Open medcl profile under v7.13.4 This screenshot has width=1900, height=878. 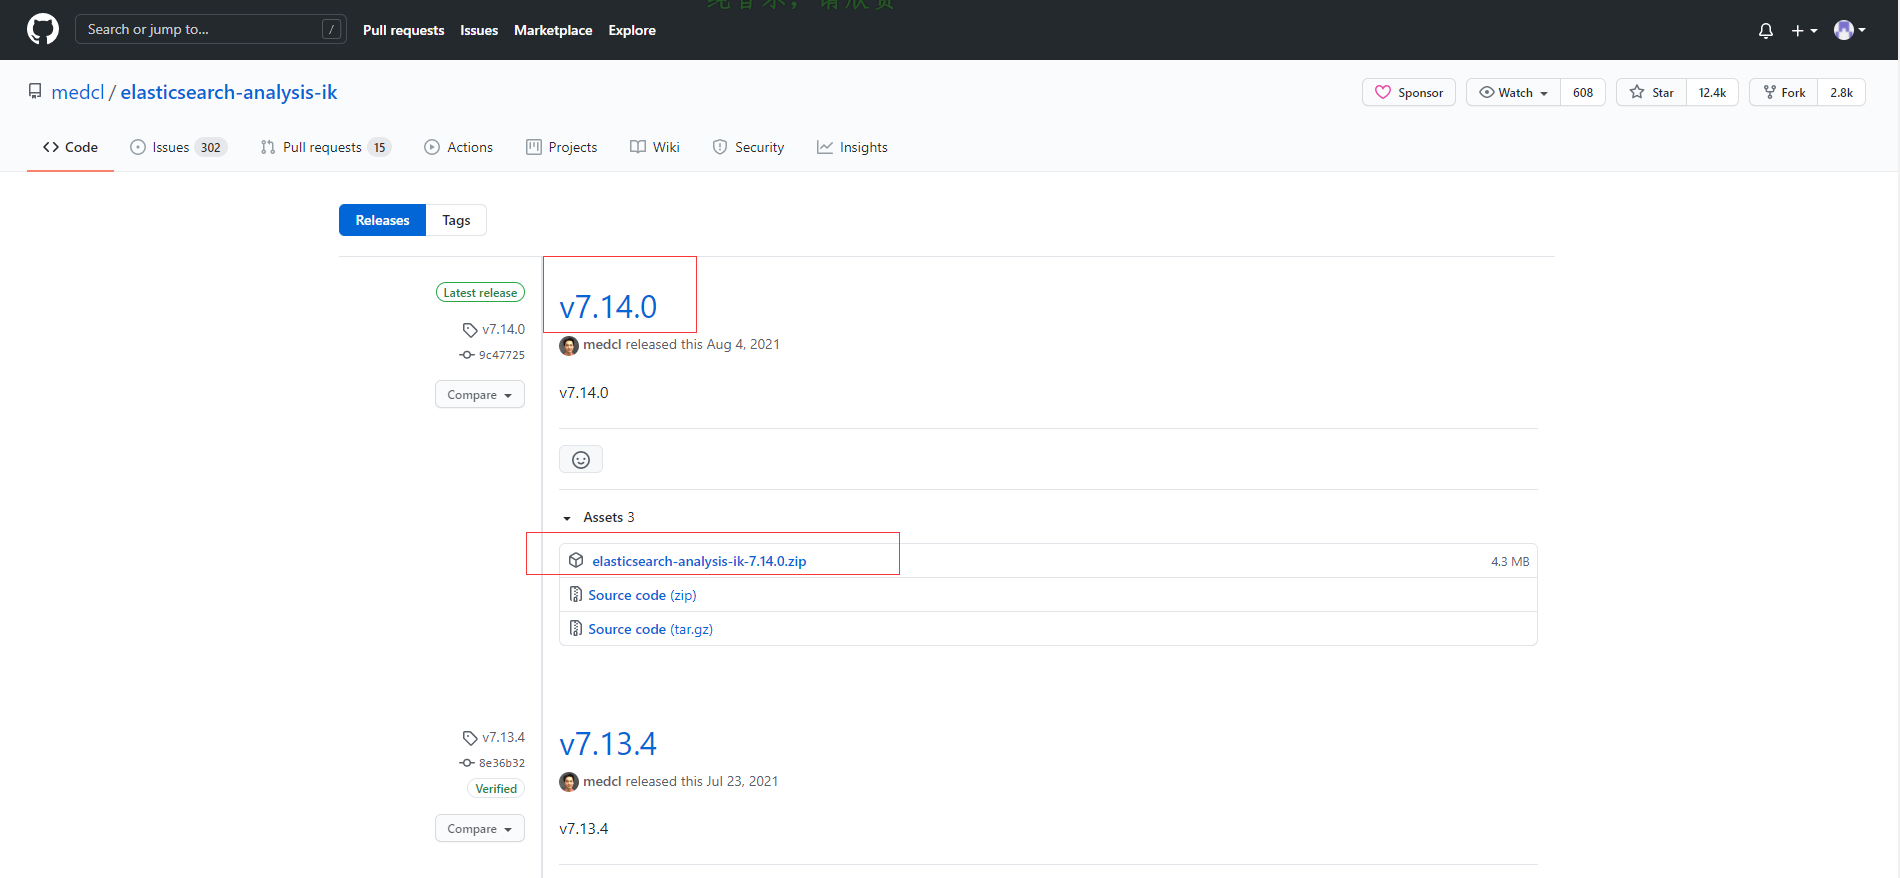[x=602, y=781]
